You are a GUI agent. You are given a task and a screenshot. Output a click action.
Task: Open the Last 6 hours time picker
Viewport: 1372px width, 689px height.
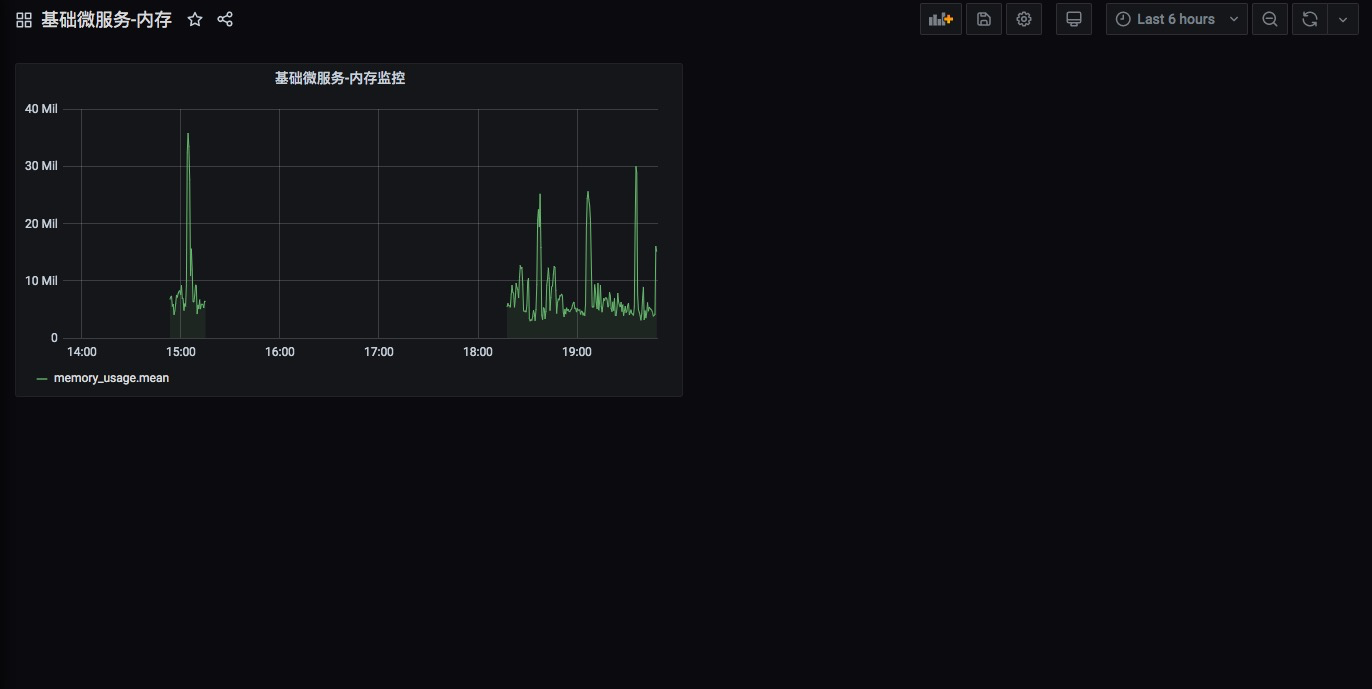tap(1177, 19)
